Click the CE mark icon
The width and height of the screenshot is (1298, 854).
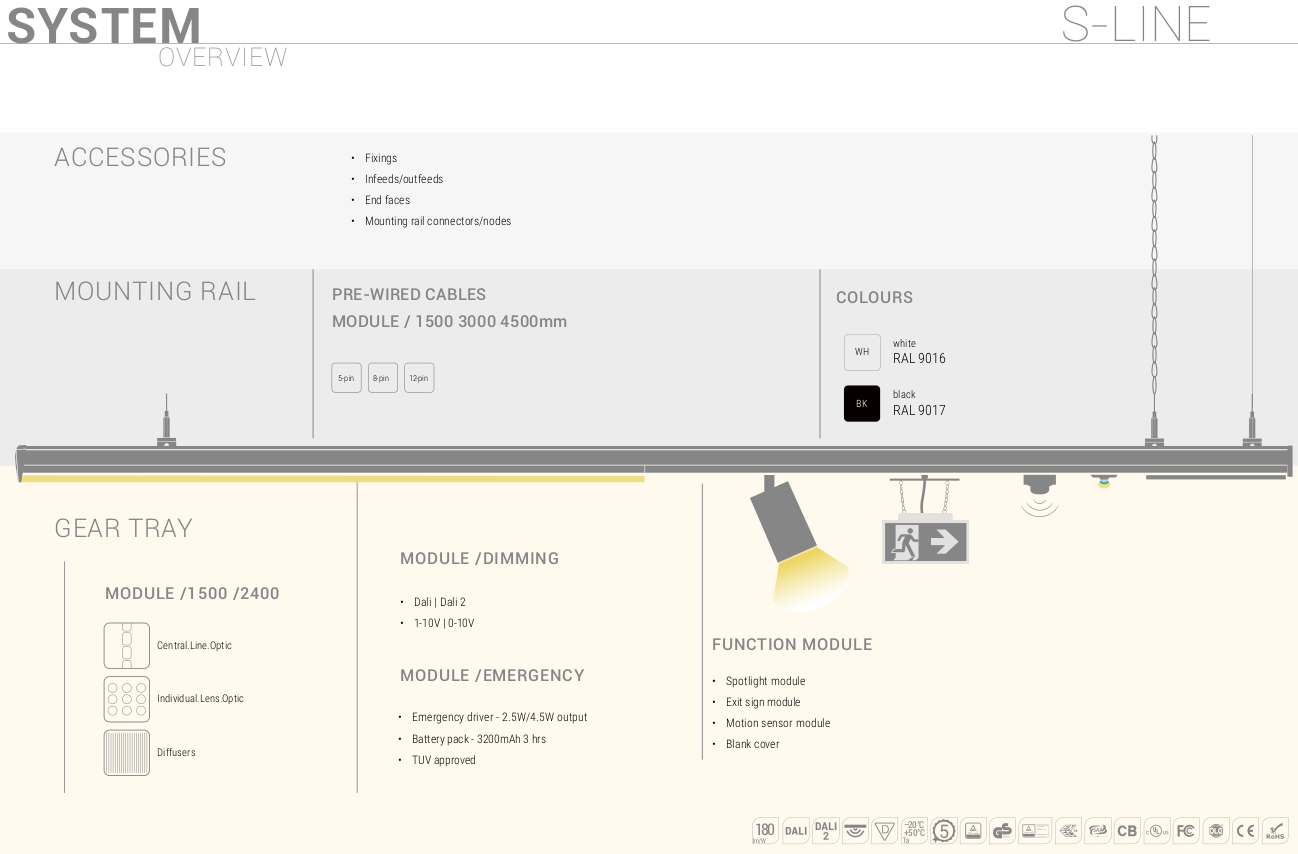pyautogui.click(x=1245, y=830)
